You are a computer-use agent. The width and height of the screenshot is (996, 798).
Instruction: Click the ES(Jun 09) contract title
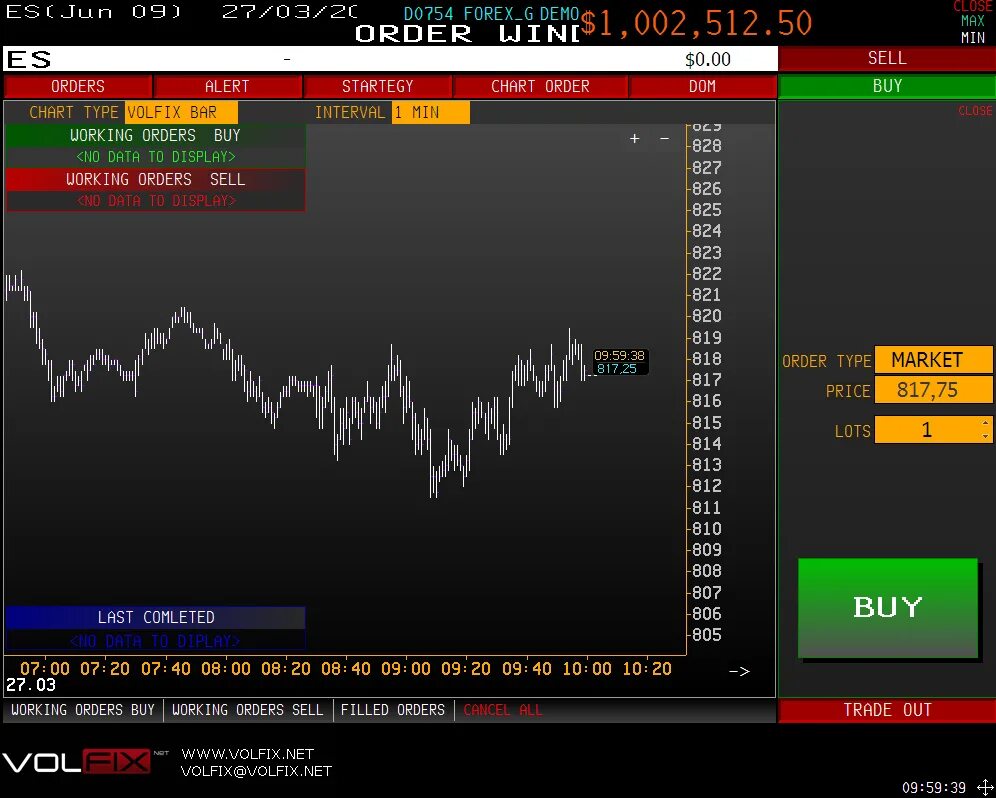[93, 11]
